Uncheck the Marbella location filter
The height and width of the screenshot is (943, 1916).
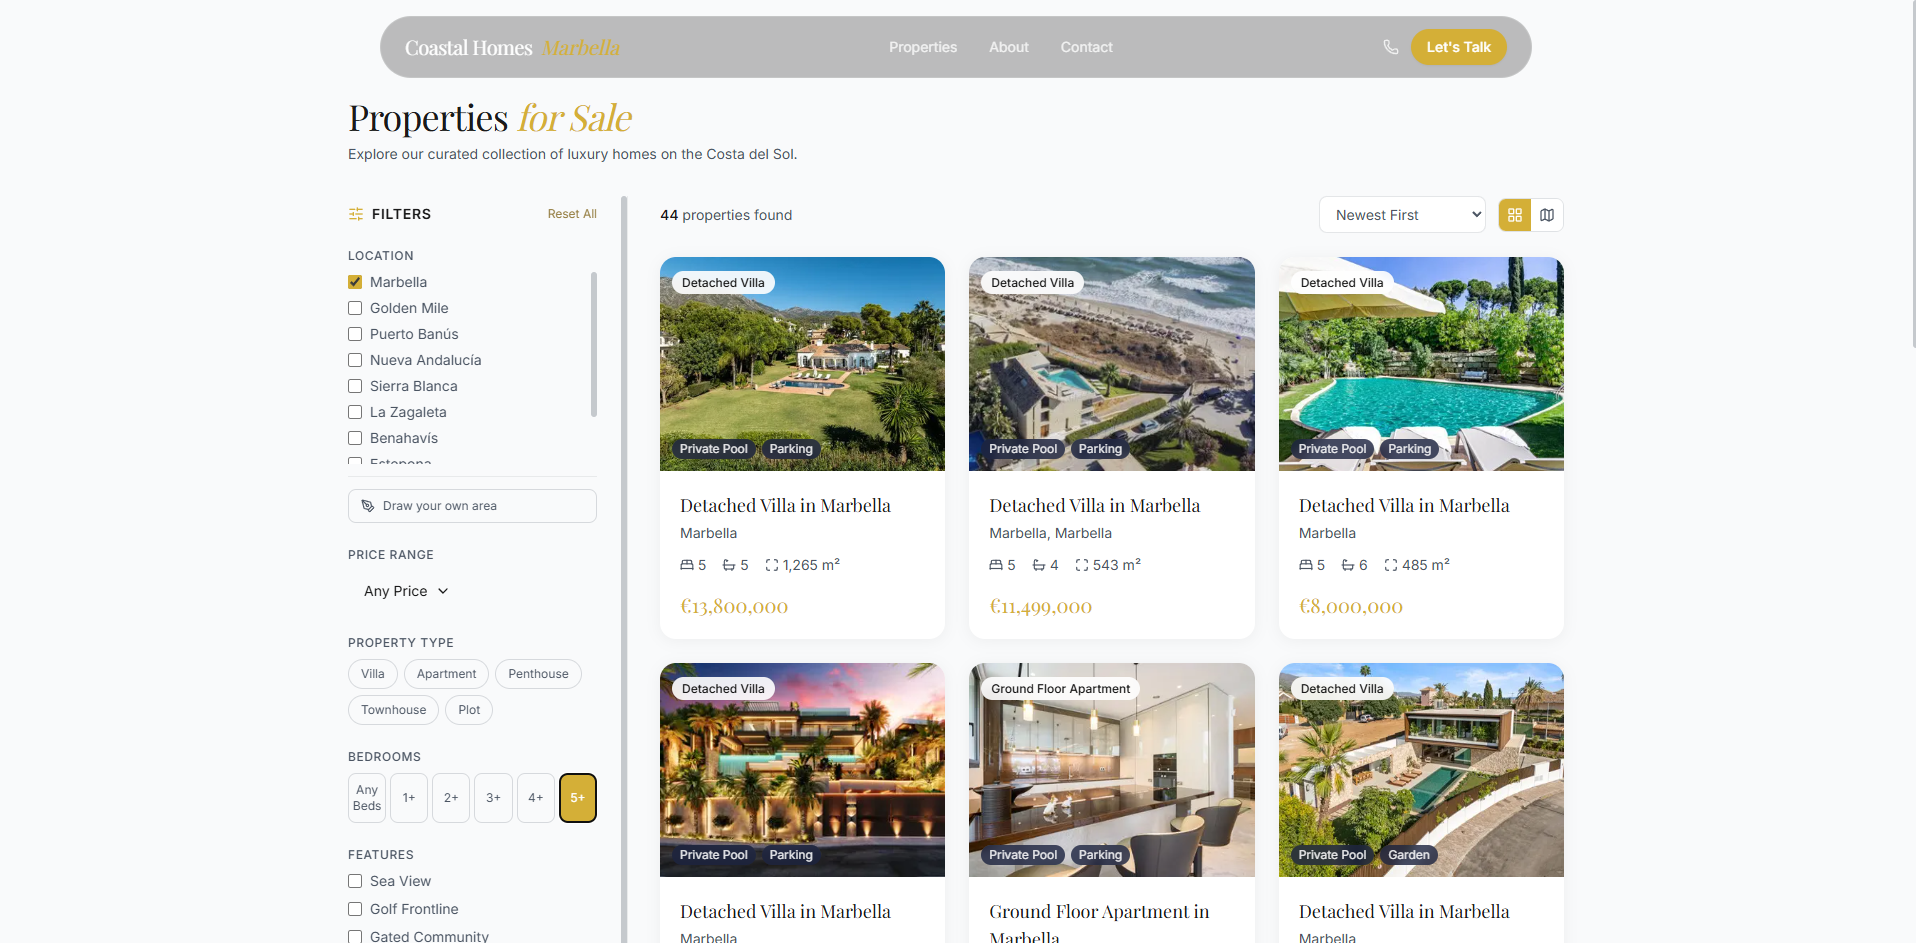pyautogui.click(x=354, y=281)
